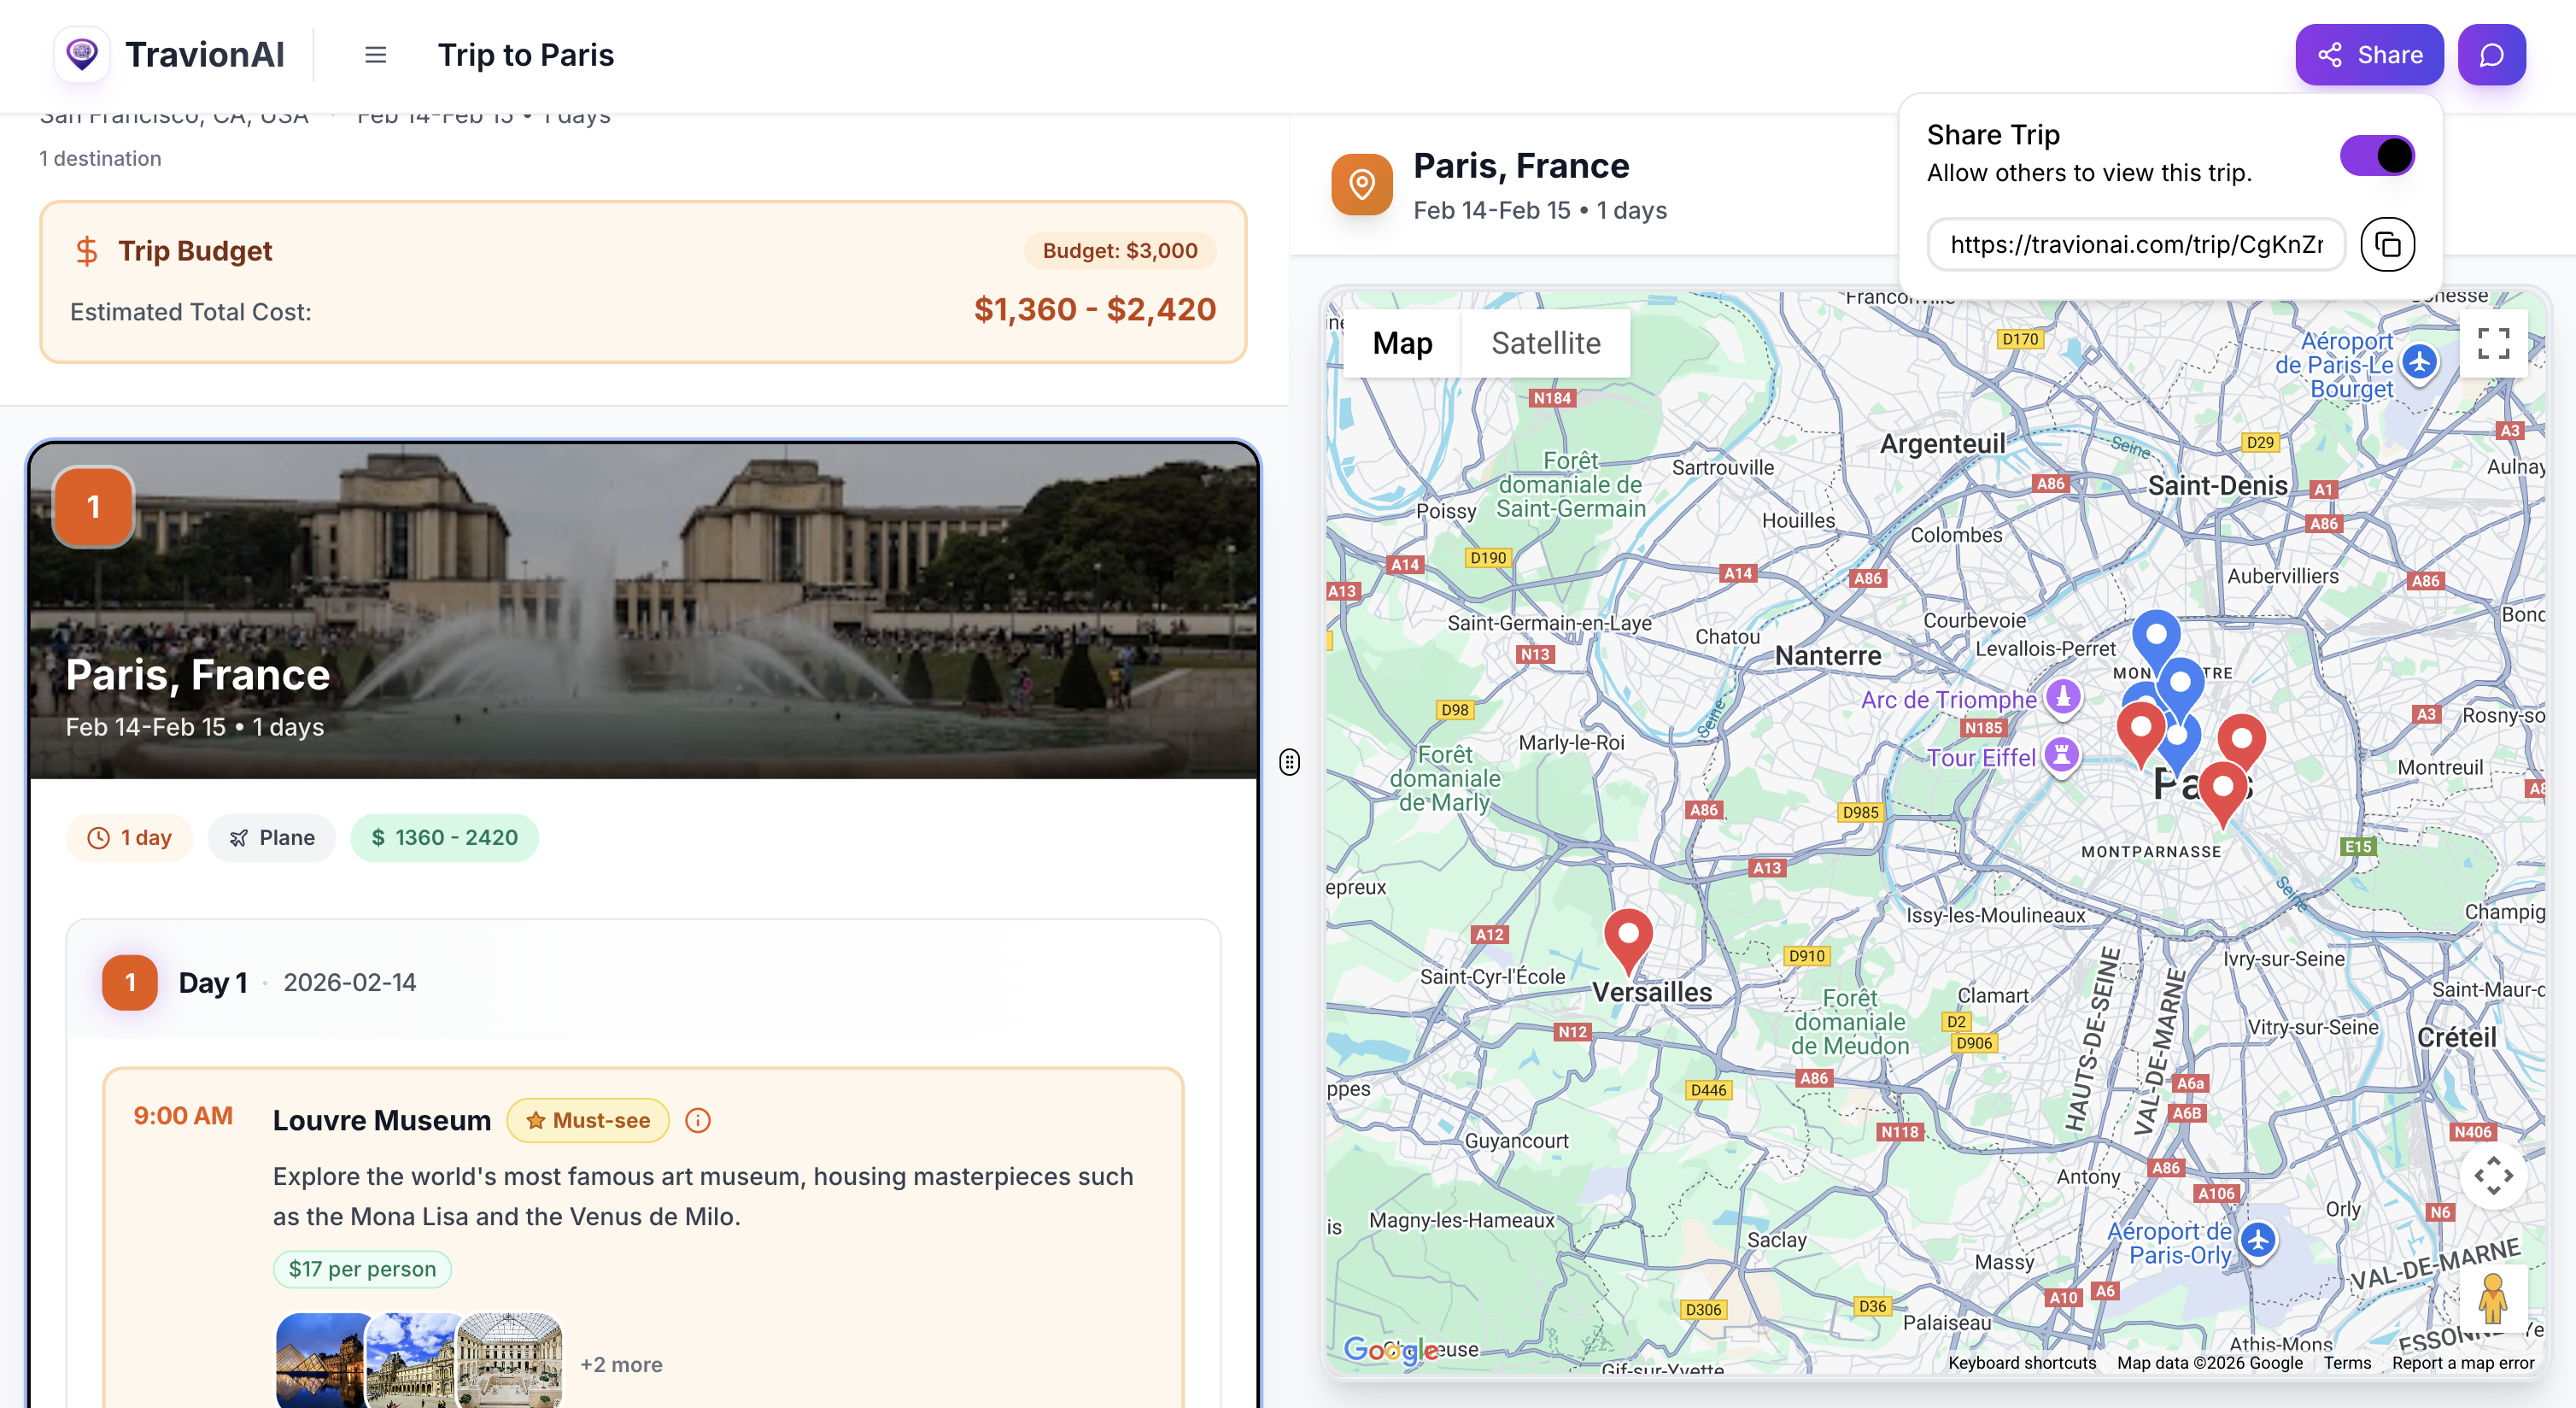The width and height of the screenshot is (2576, 1408).
Task: Open Keyboard shortcuts on map
Action: point(2021,1363)
